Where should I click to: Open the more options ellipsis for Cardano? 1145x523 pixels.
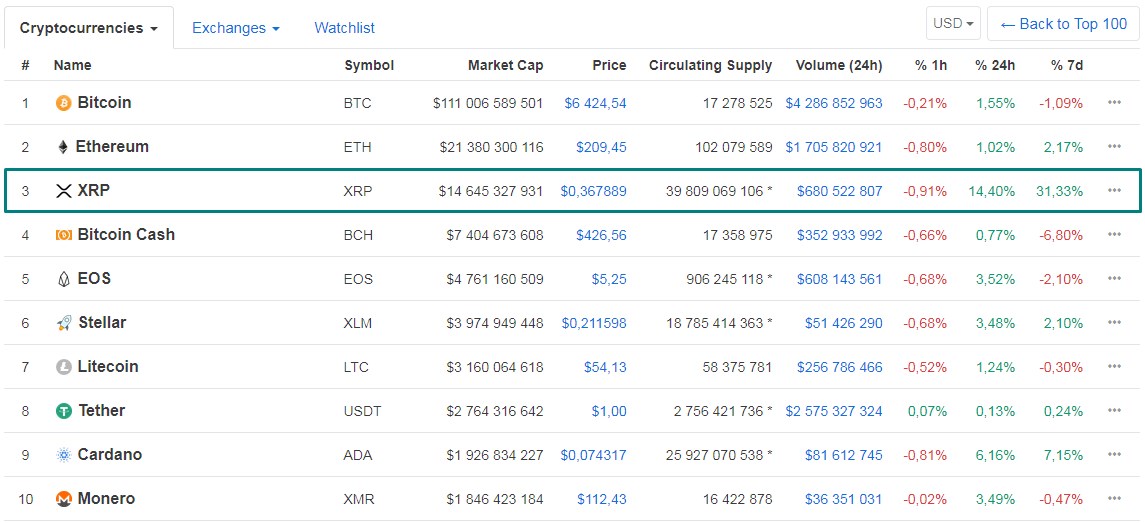(1114, 454)
